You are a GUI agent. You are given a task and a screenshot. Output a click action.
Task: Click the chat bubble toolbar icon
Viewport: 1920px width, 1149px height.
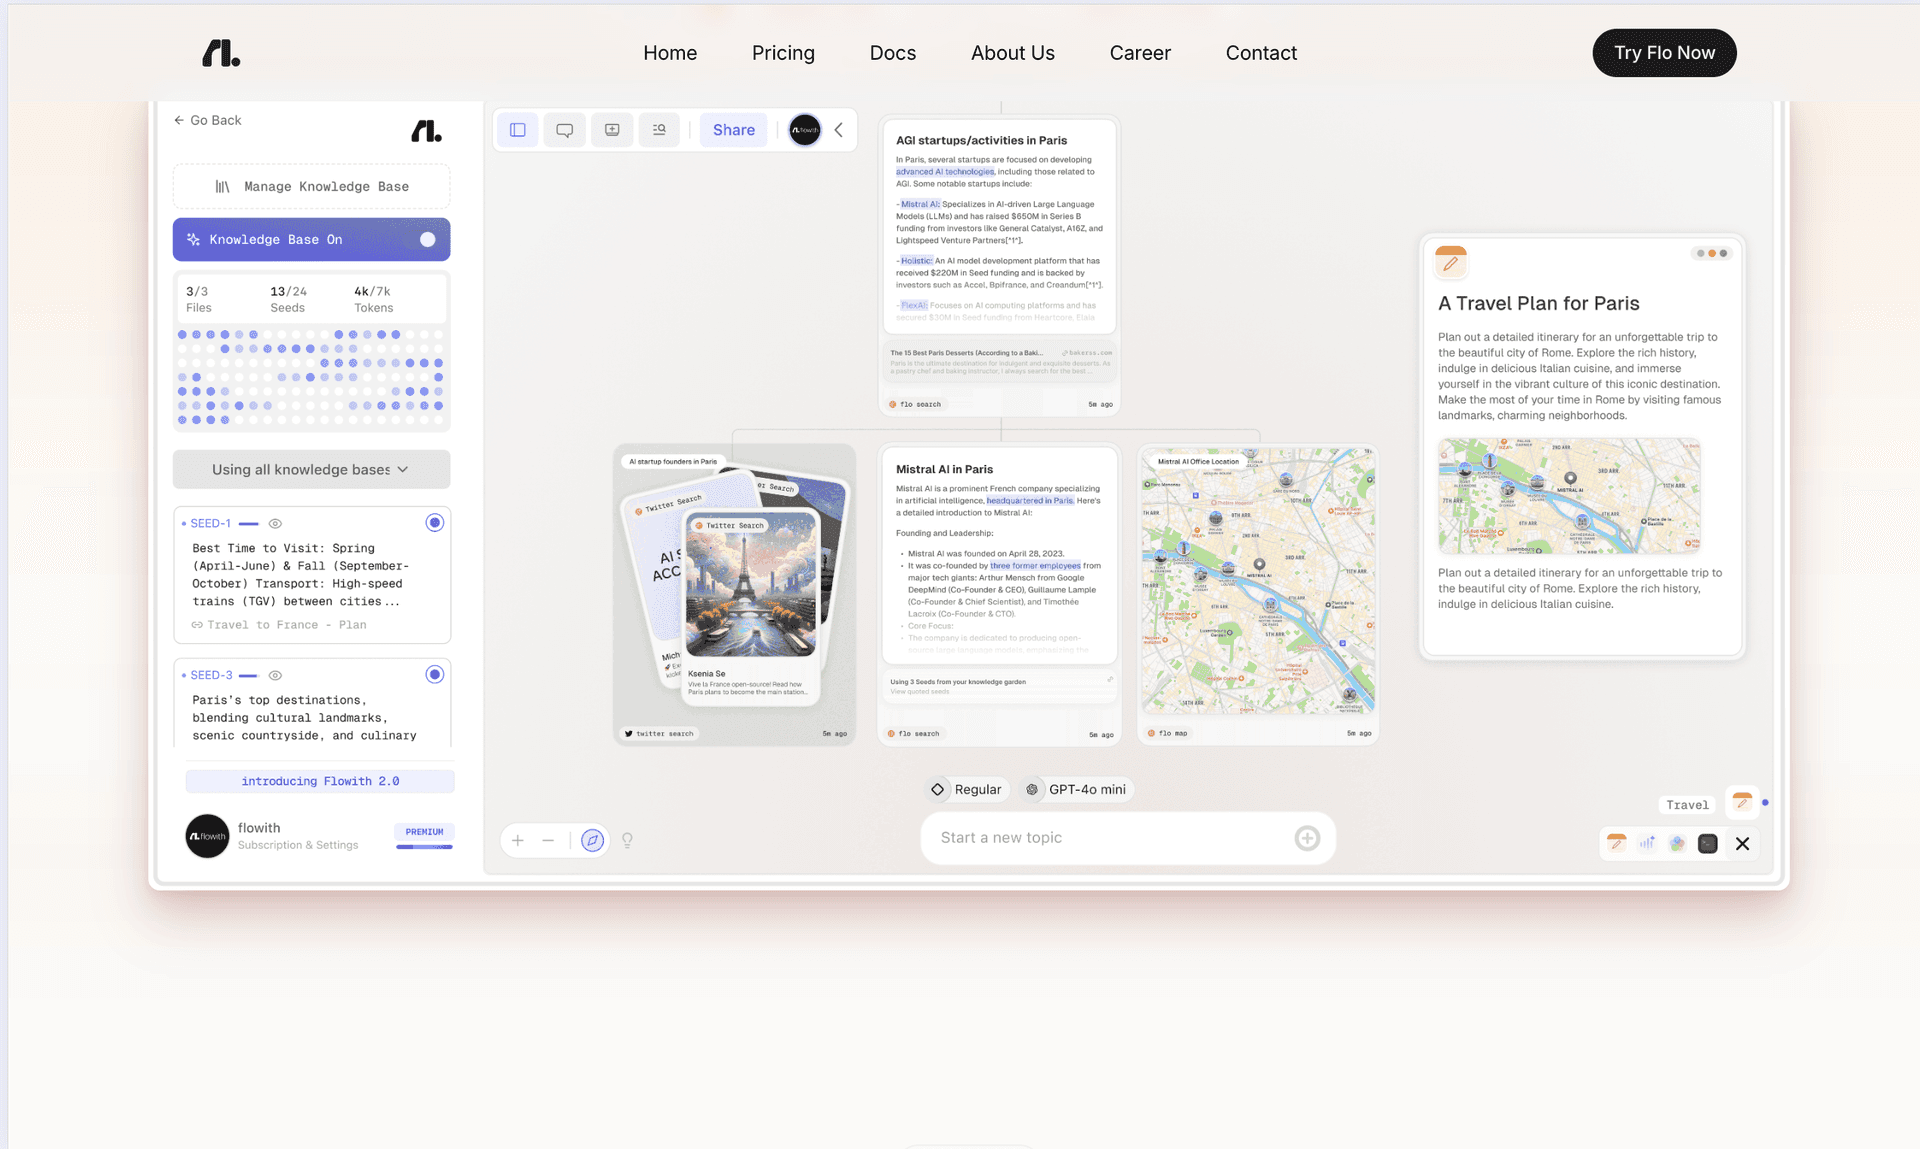click(x=565, y=130)
